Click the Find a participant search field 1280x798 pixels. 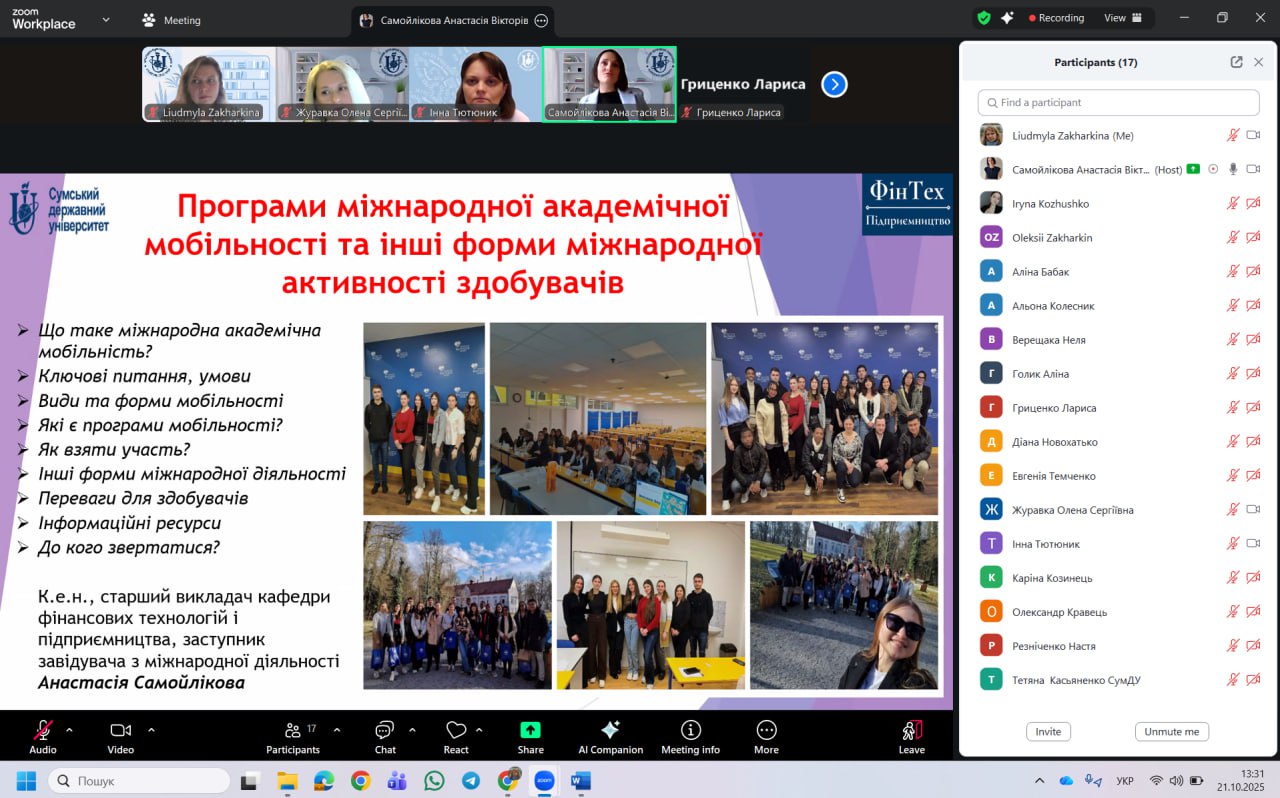click(x=1118, y=102)
